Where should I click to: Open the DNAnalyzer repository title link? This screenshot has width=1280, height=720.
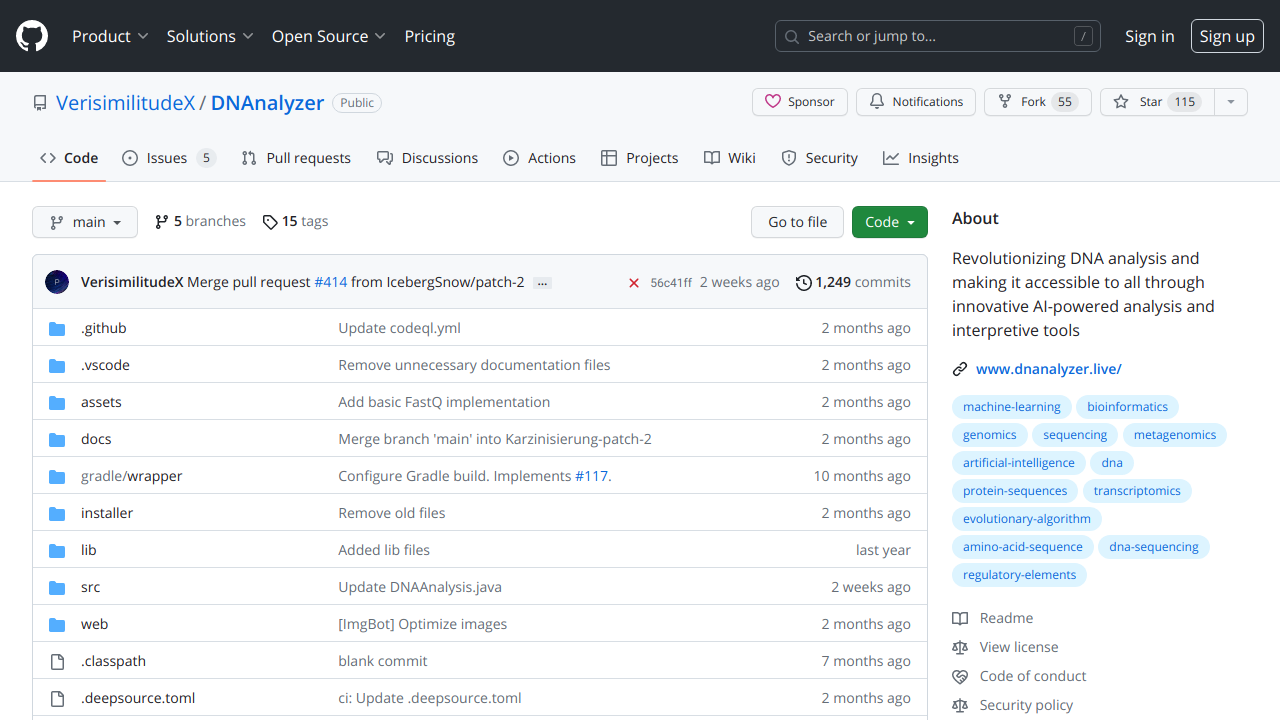tap(268, 103)
